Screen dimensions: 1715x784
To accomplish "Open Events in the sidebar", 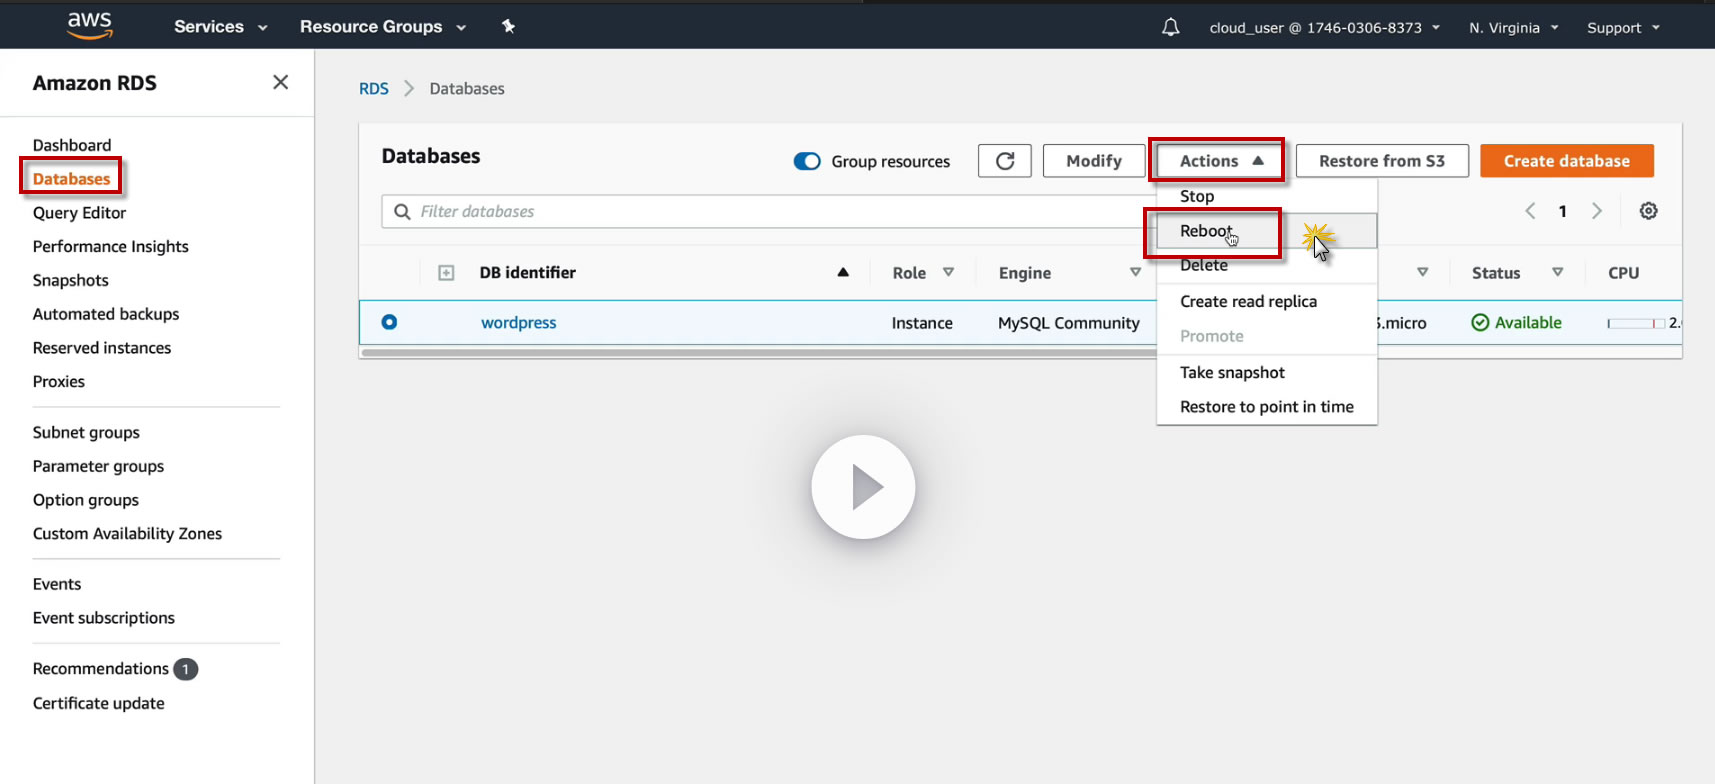I will 57,584.
